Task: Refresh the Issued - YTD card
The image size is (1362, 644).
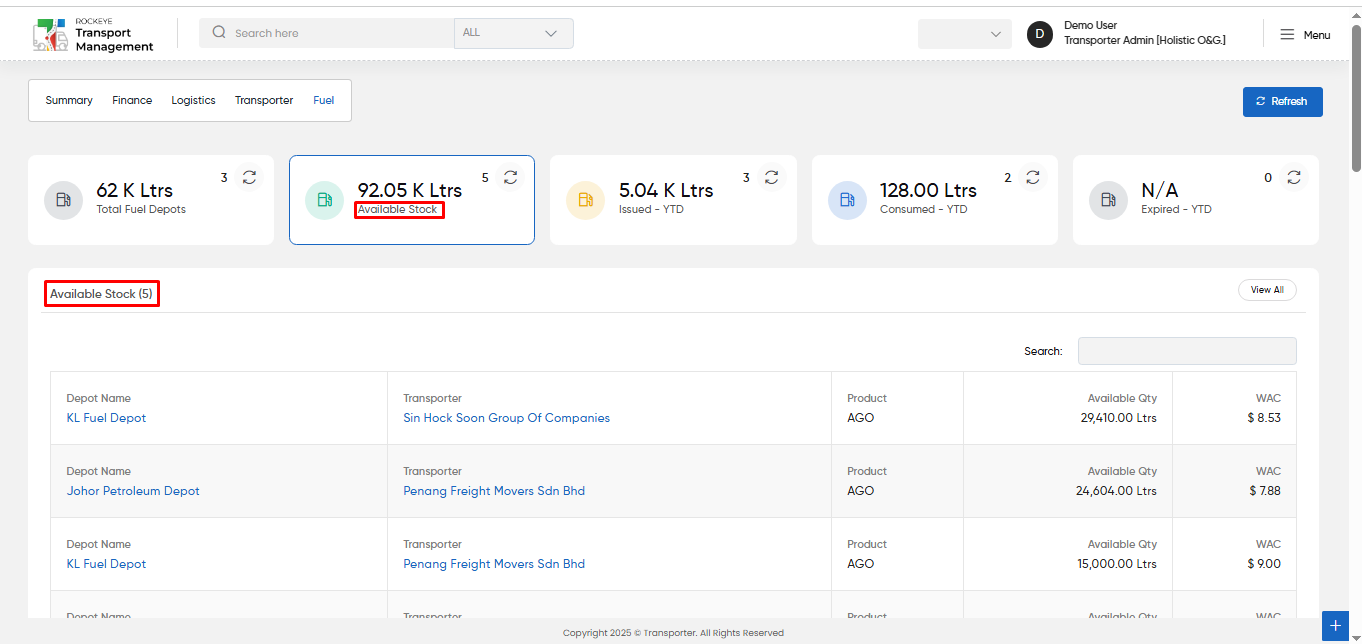Action: [x=771, y=178]
